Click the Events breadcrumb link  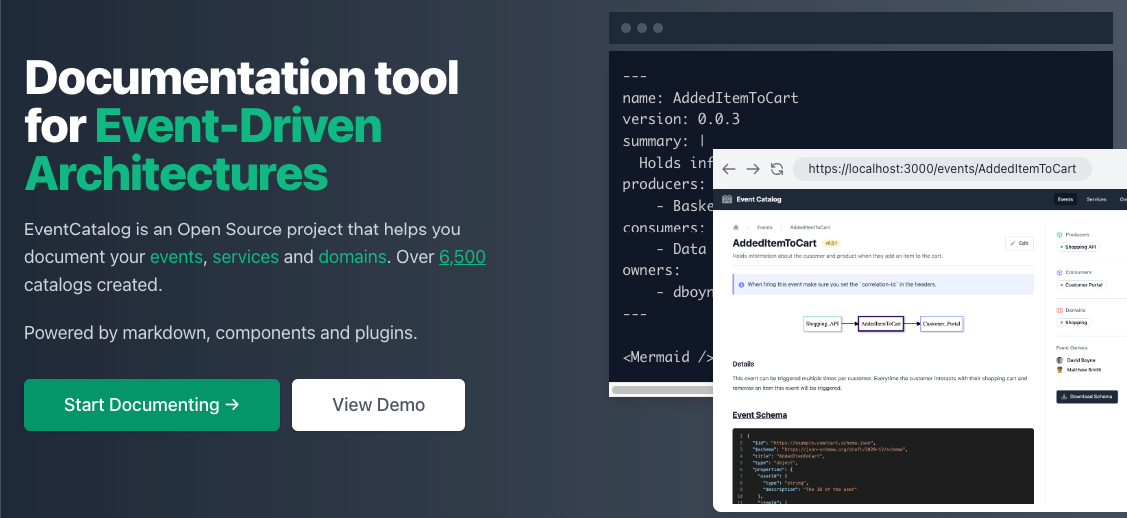click(x=764, y=226)
